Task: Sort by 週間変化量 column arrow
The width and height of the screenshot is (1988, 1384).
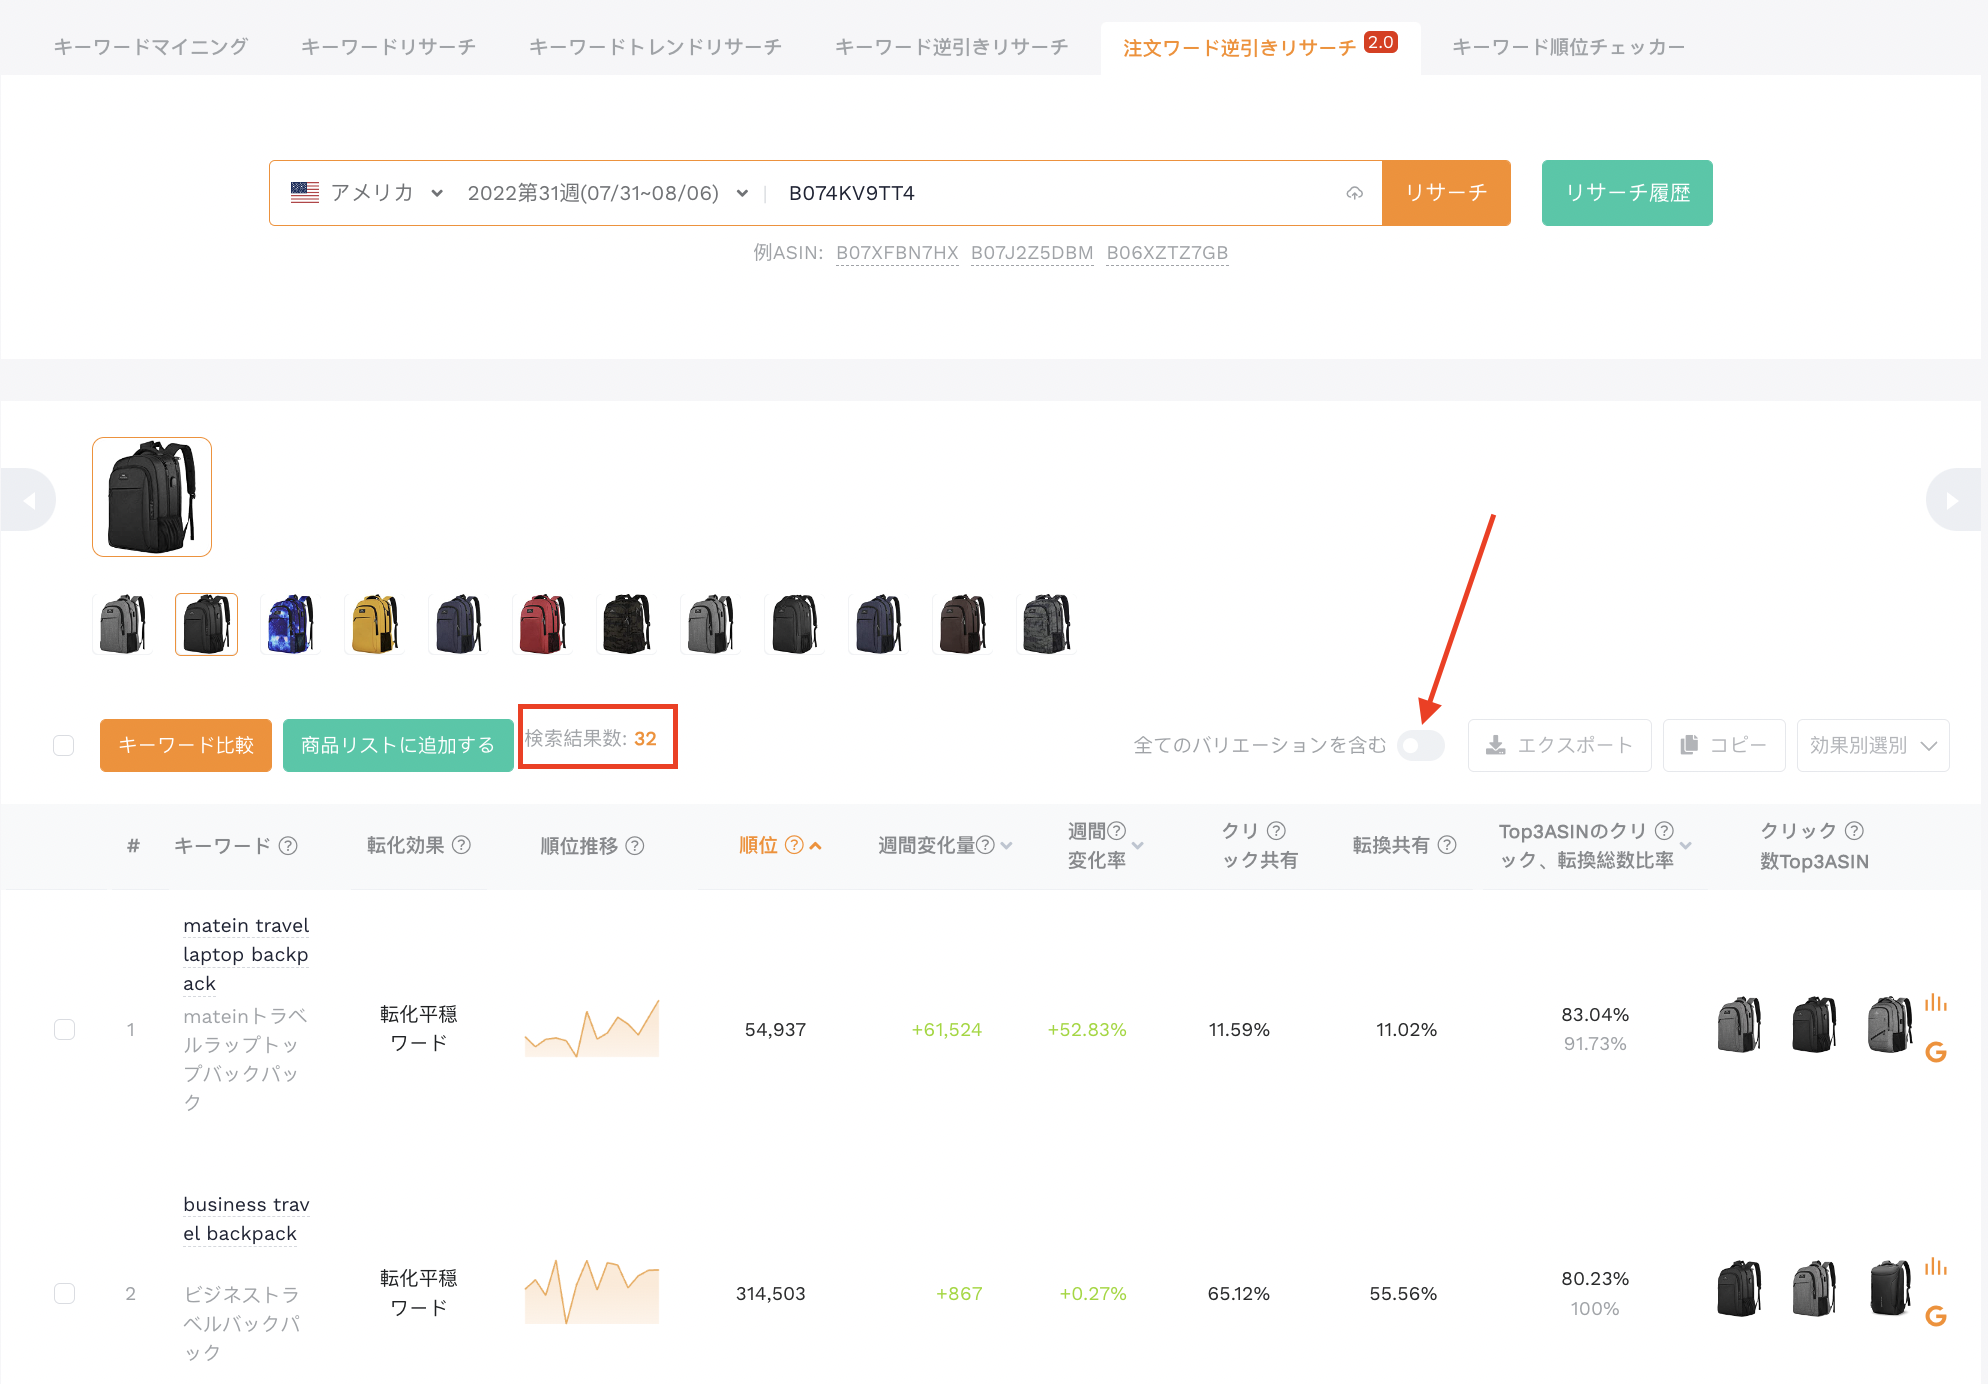Action: [x=1007, y=846]
